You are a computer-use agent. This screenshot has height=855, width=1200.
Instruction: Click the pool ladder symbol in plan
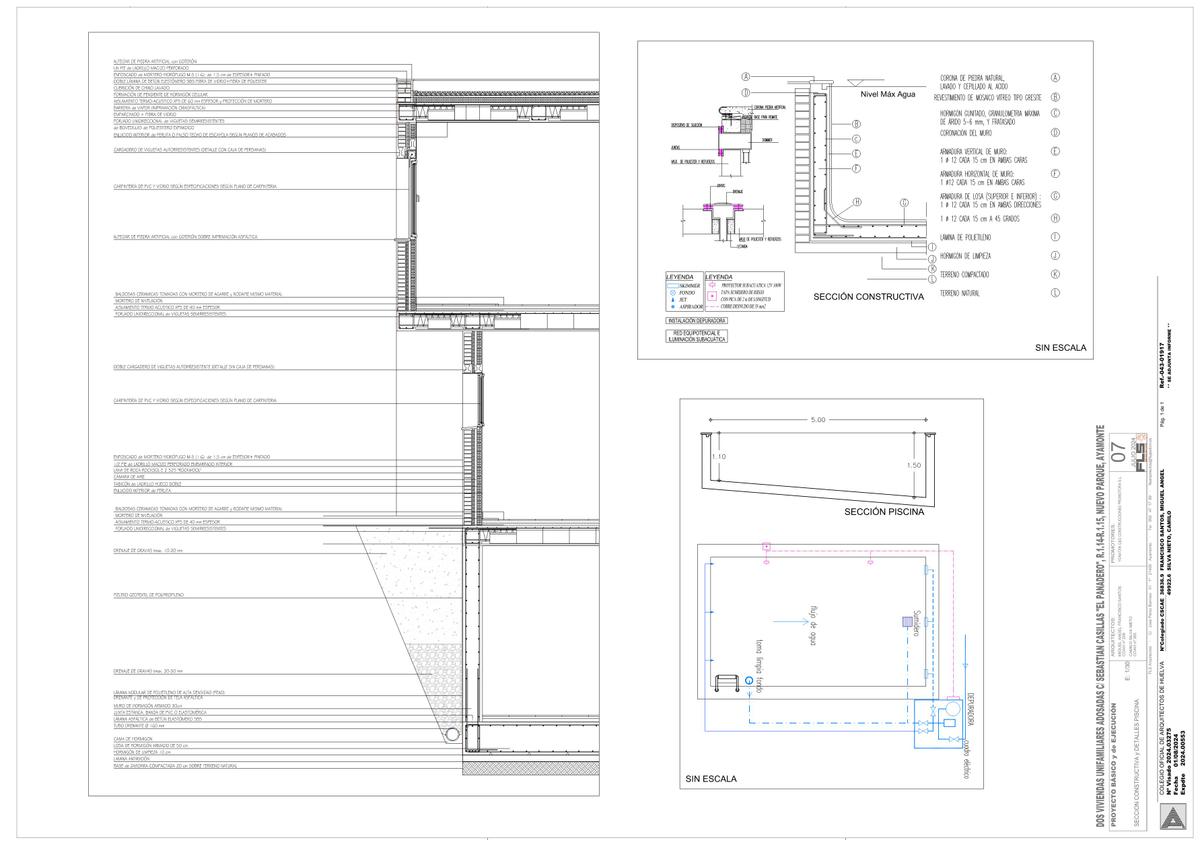tap(725, 684)
